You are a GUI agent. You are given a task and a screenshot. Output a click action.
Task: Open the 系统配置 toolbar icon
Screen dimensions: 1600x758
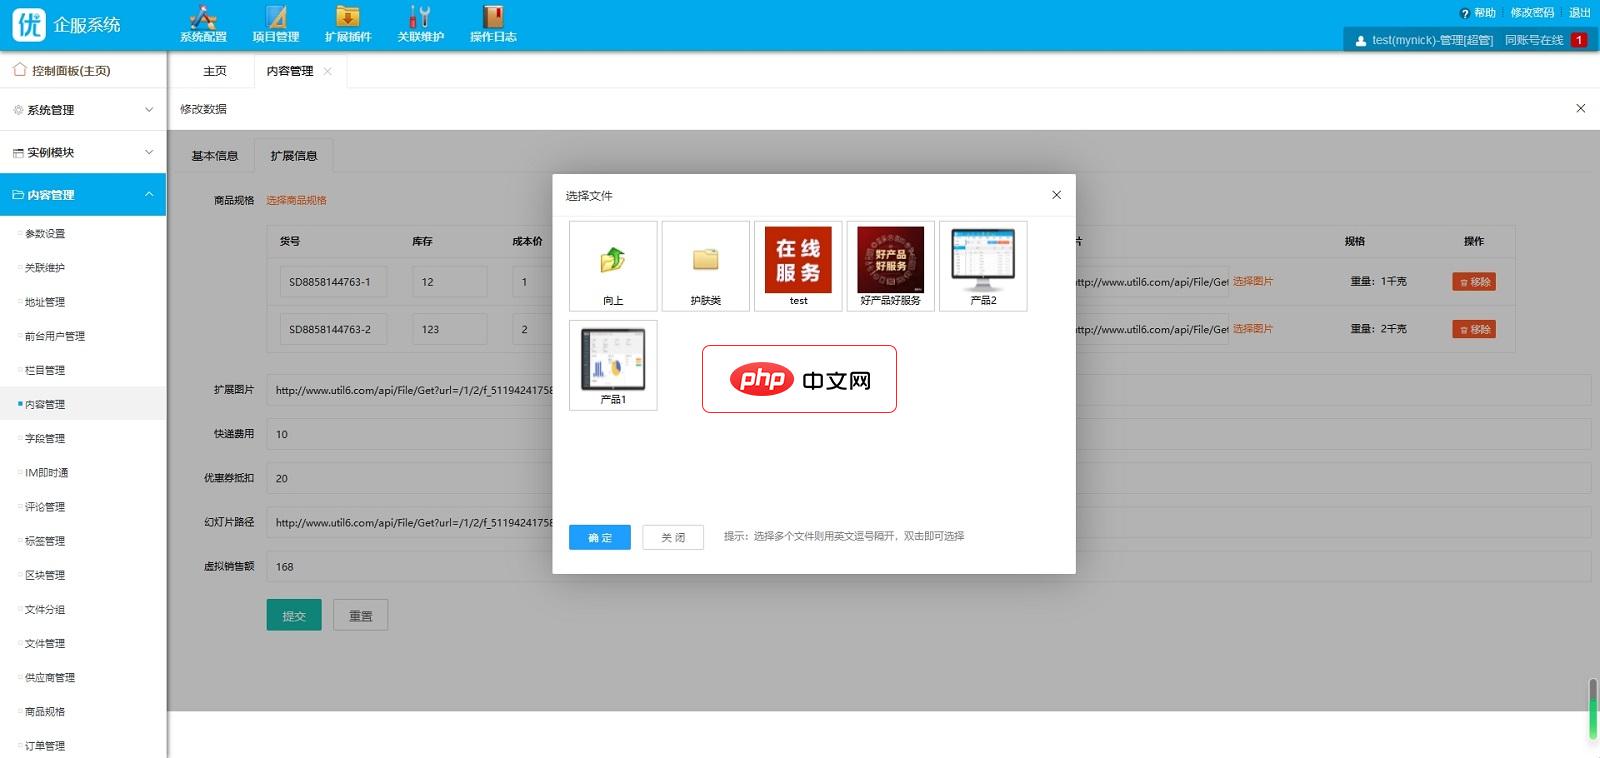tap(203, 24)
